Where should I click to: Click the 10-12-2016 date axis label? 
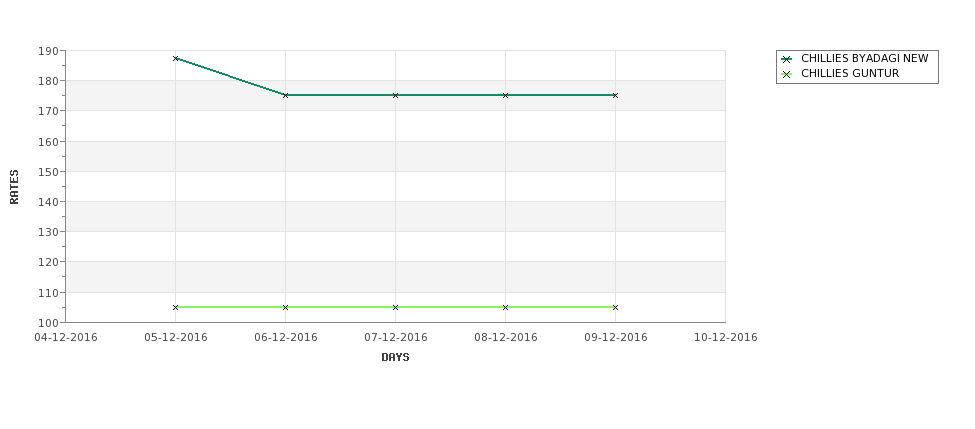click(x=726, y=337)
